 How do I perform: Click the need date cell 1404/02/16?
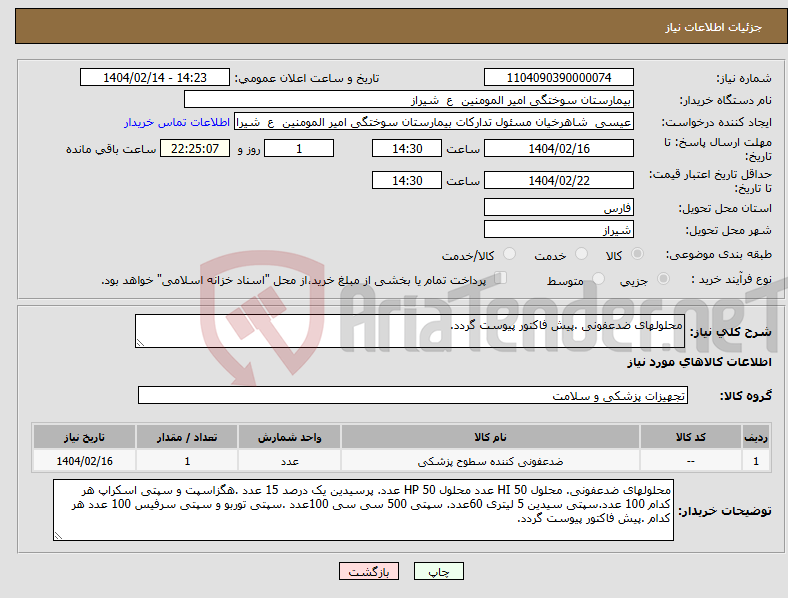click(84, 461)
